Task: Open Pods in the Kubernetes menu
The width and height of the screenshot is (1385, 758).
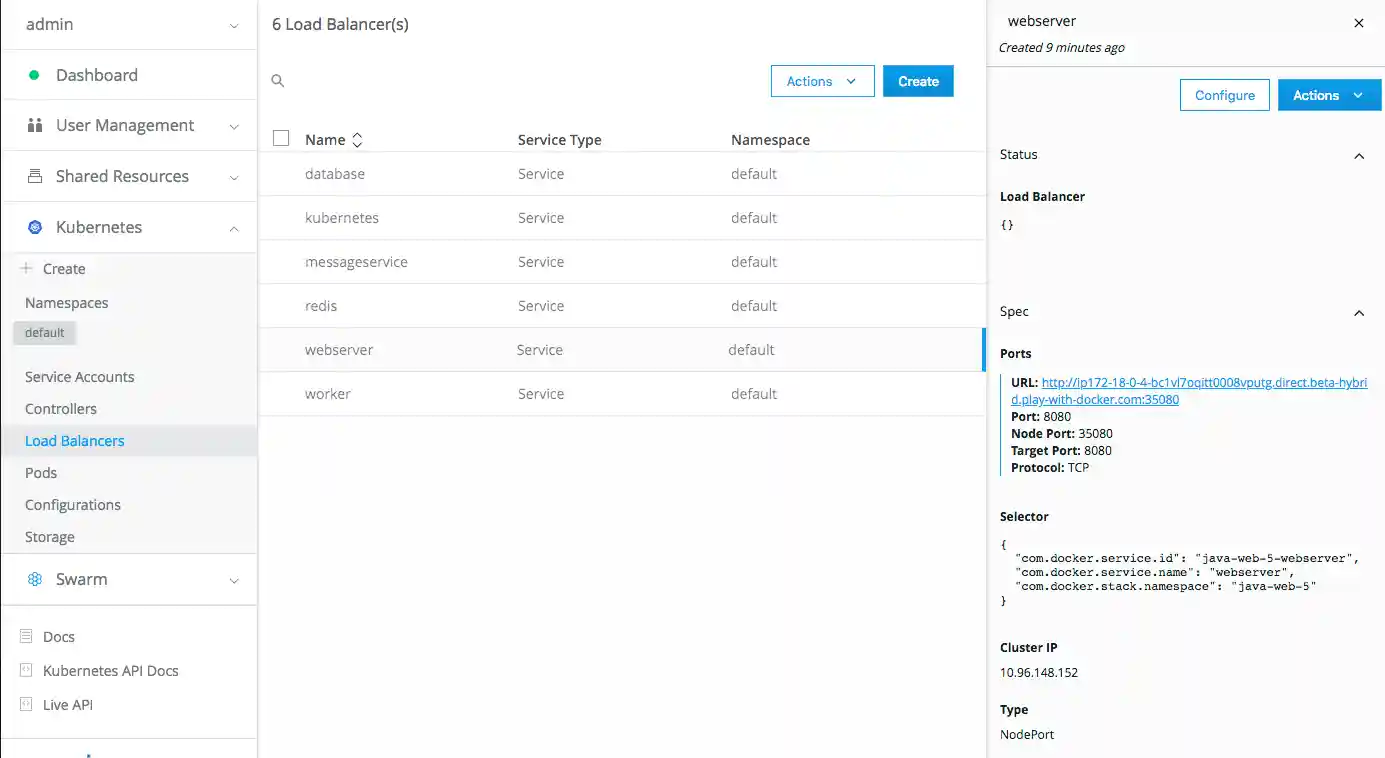Action: point(41,473)
